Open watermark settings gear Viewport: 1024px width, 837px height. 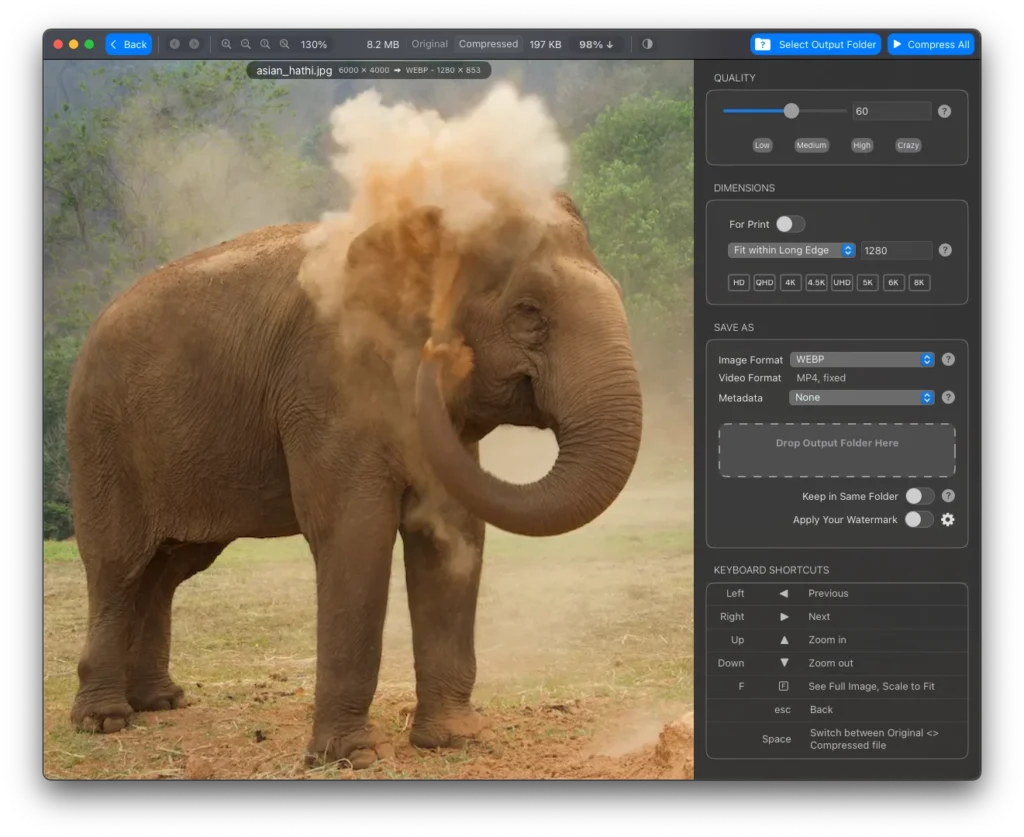tap(948, 520)
